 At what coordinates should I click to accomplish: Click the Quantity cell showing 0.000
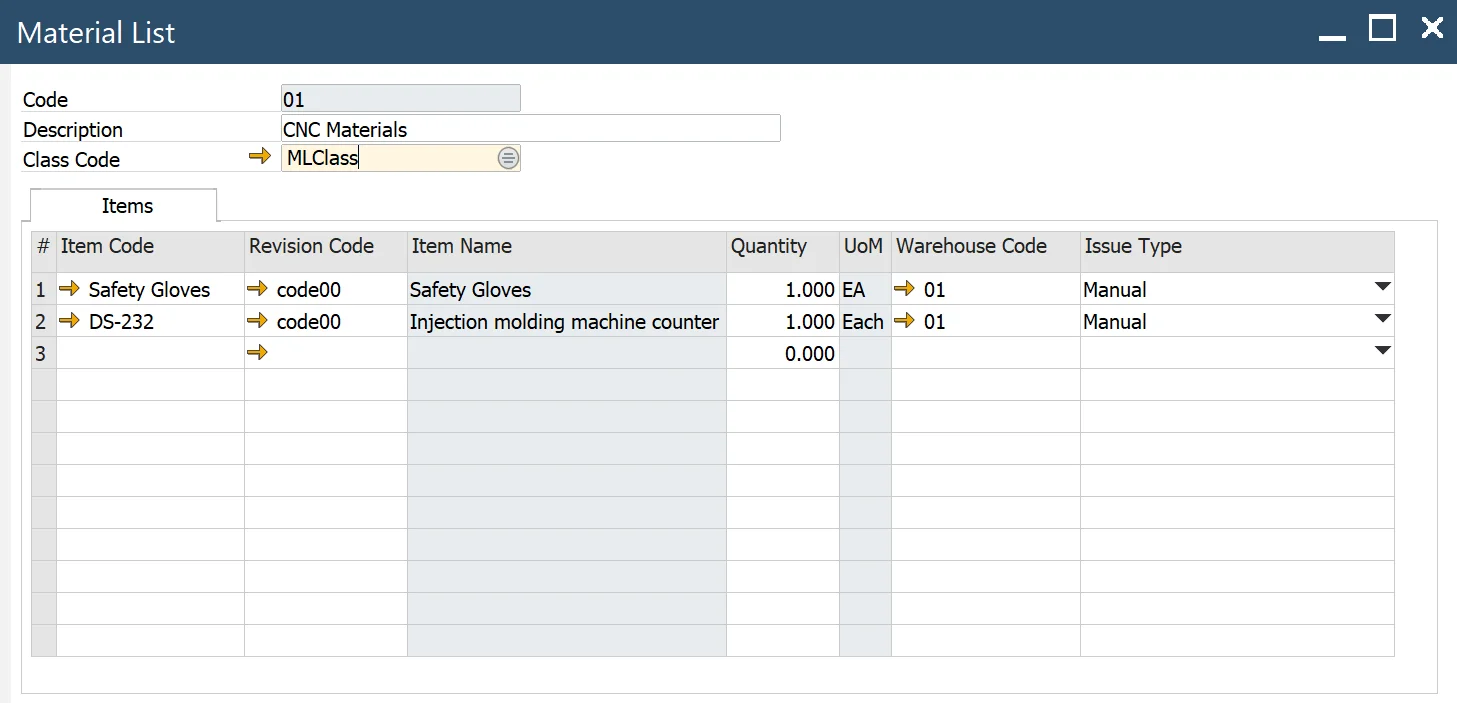(x=800, y=353)
